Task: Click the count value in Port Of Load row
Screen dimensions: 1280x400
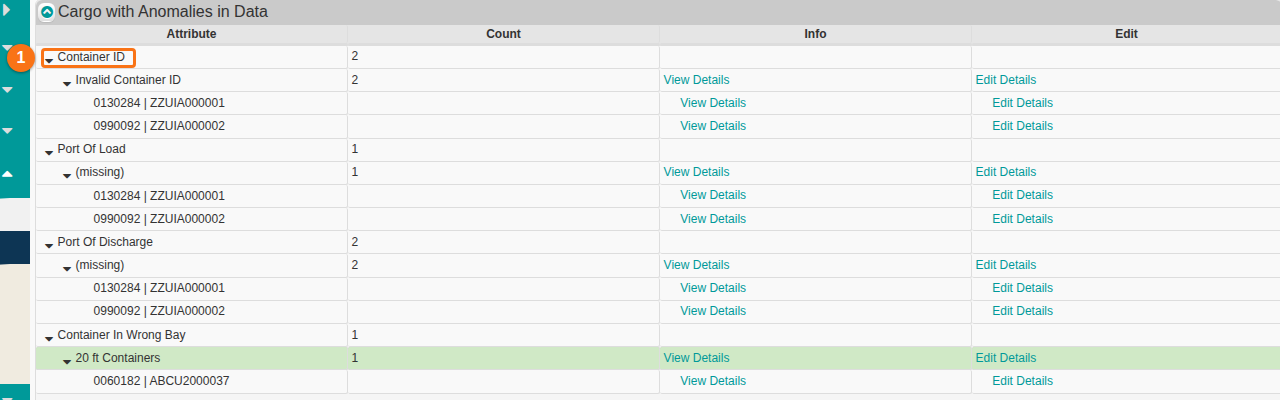Action: click(355, 149)
